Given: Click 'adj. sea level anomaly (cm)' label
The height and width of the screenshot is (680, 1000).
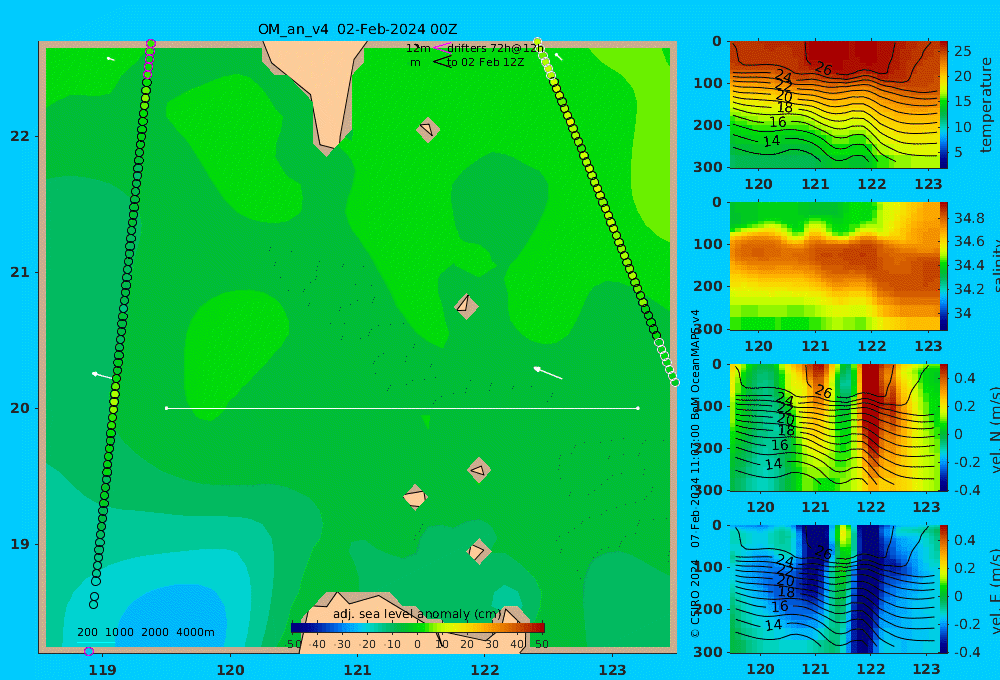Looking at the screenshot, I should pos(417,614).
